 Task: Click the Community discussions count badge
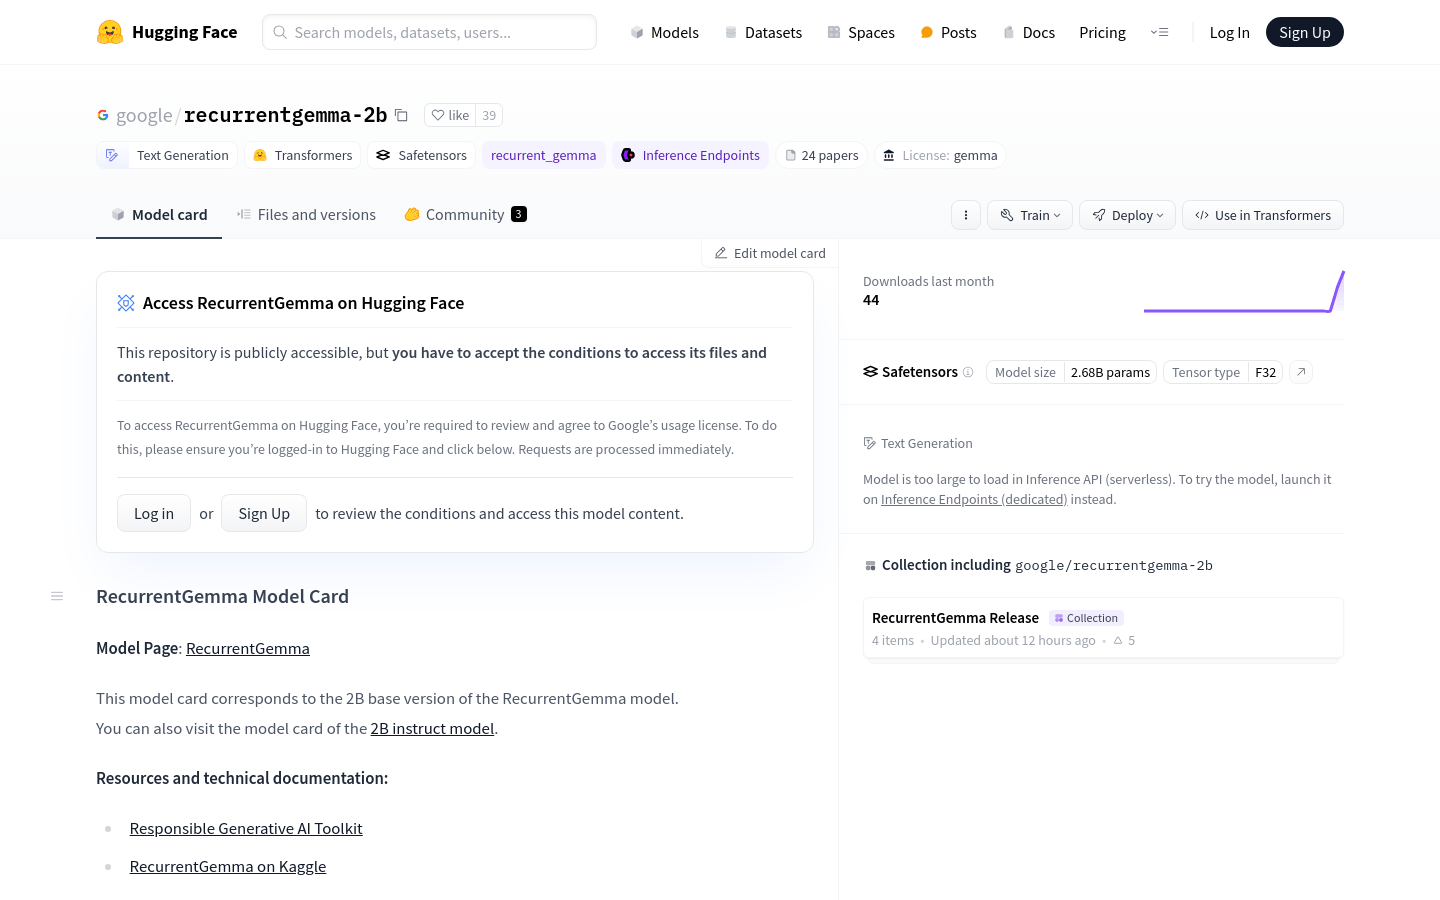[519, 214]
